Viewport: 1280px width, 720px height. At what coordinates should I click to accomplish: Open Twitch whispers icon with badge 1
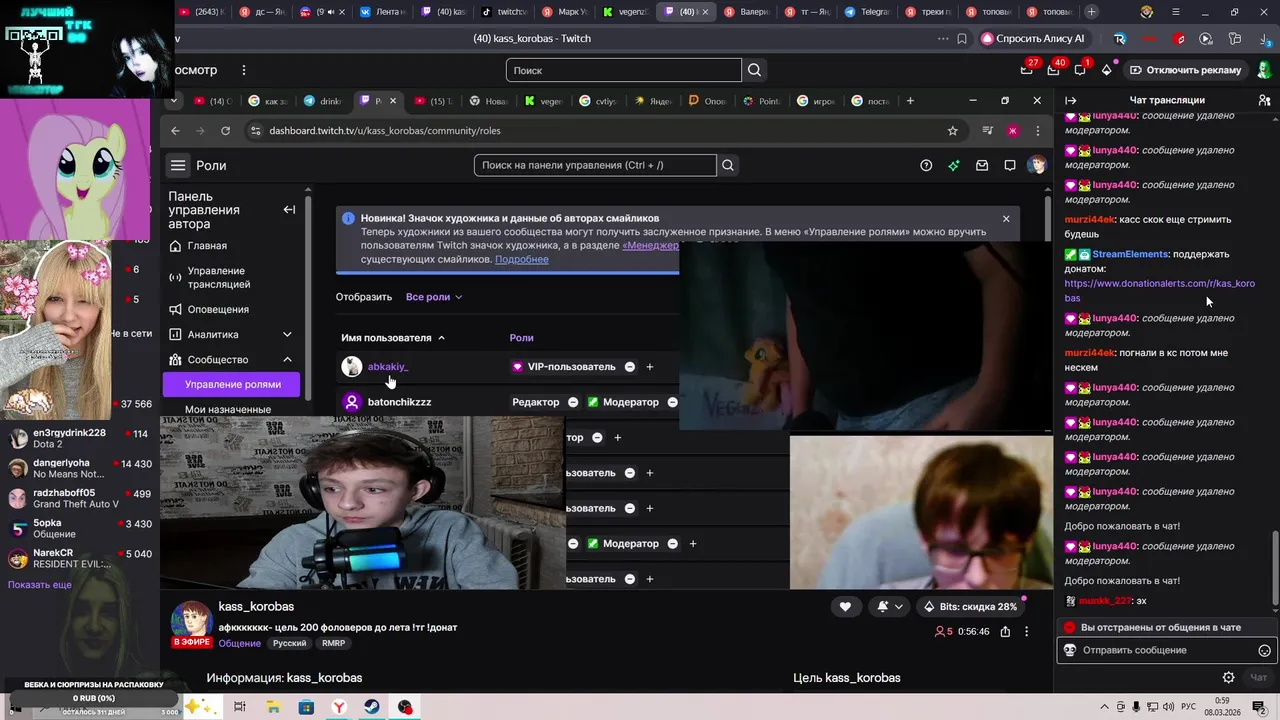1081,70
